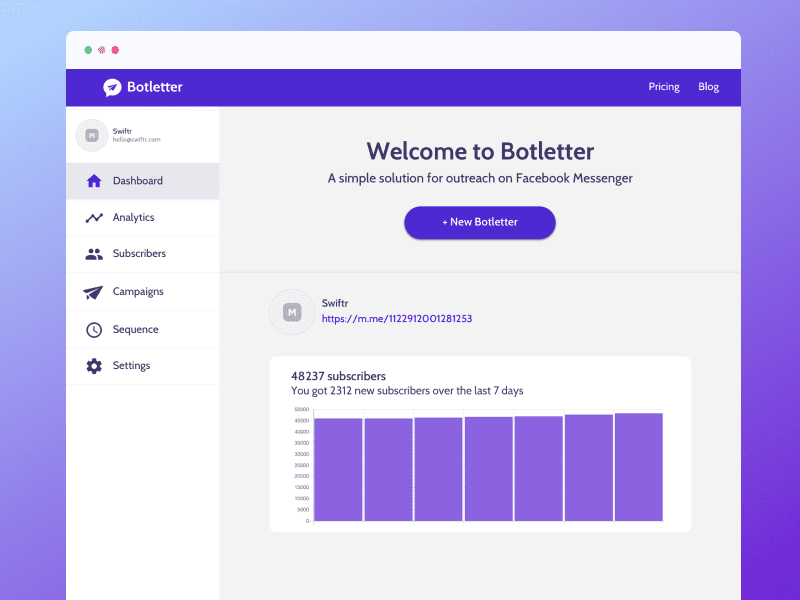Image resolution: width=800 pixels, height=600 pixels.
Task: Select the tallest bar in the subscriber chart
Action: tap(639, 468)
